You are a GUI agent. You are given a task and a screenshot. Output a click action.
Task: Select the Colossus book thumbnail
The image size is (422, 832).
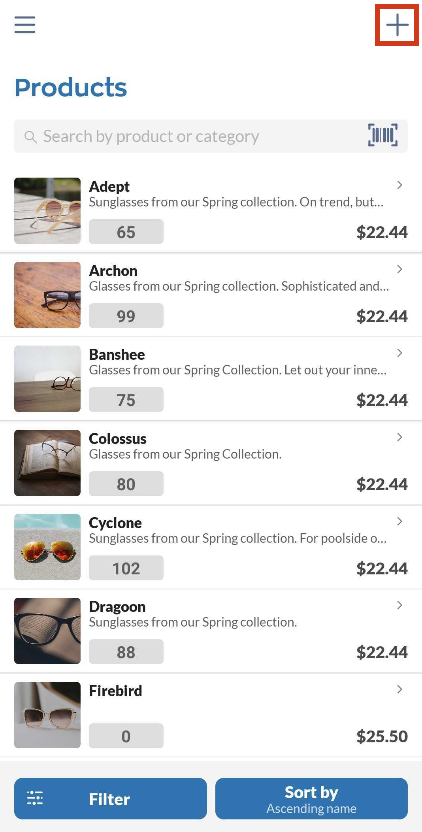47,463
